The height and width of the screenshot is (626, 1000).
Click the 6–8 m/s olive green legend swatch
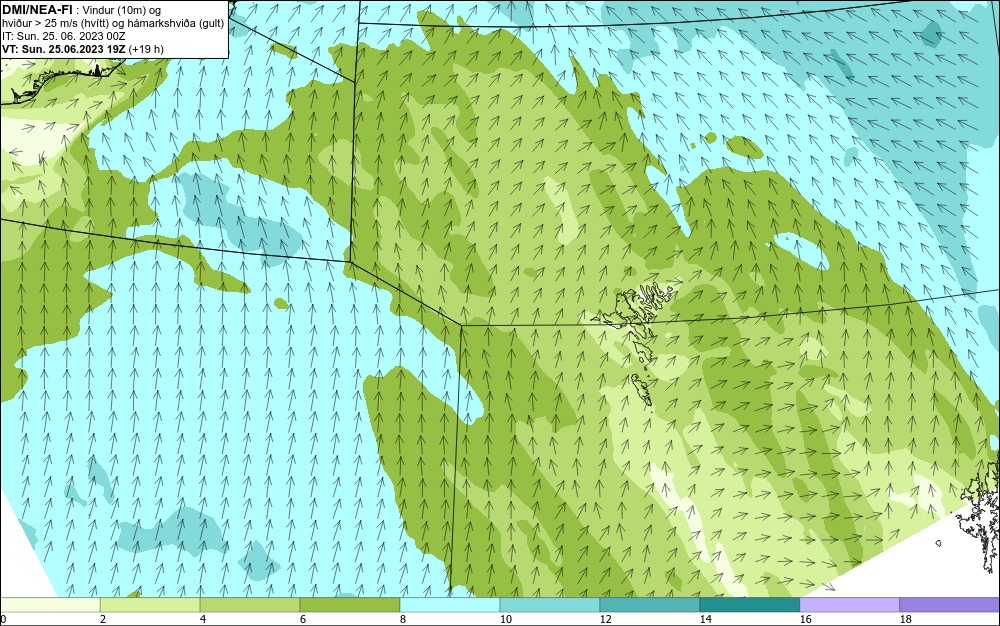coord(350,604)
